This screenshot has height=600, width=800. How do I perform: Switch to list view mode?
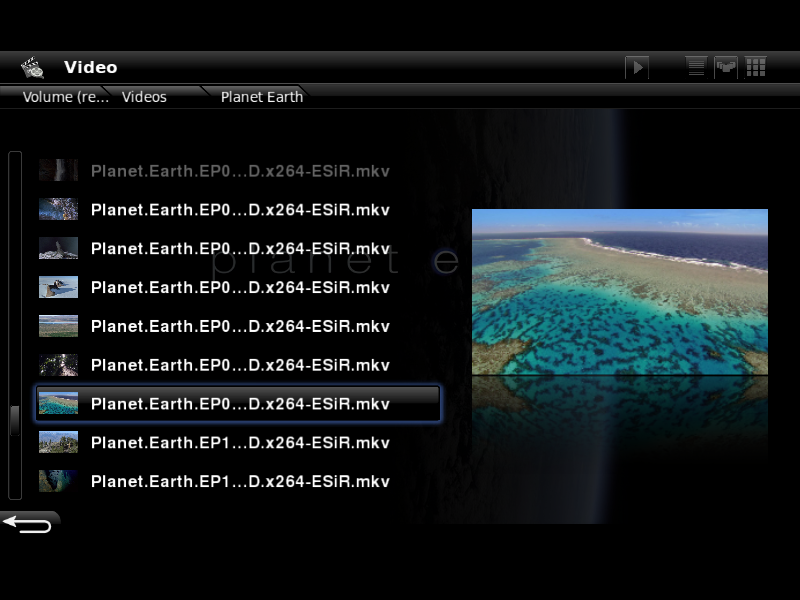point(696,67)
